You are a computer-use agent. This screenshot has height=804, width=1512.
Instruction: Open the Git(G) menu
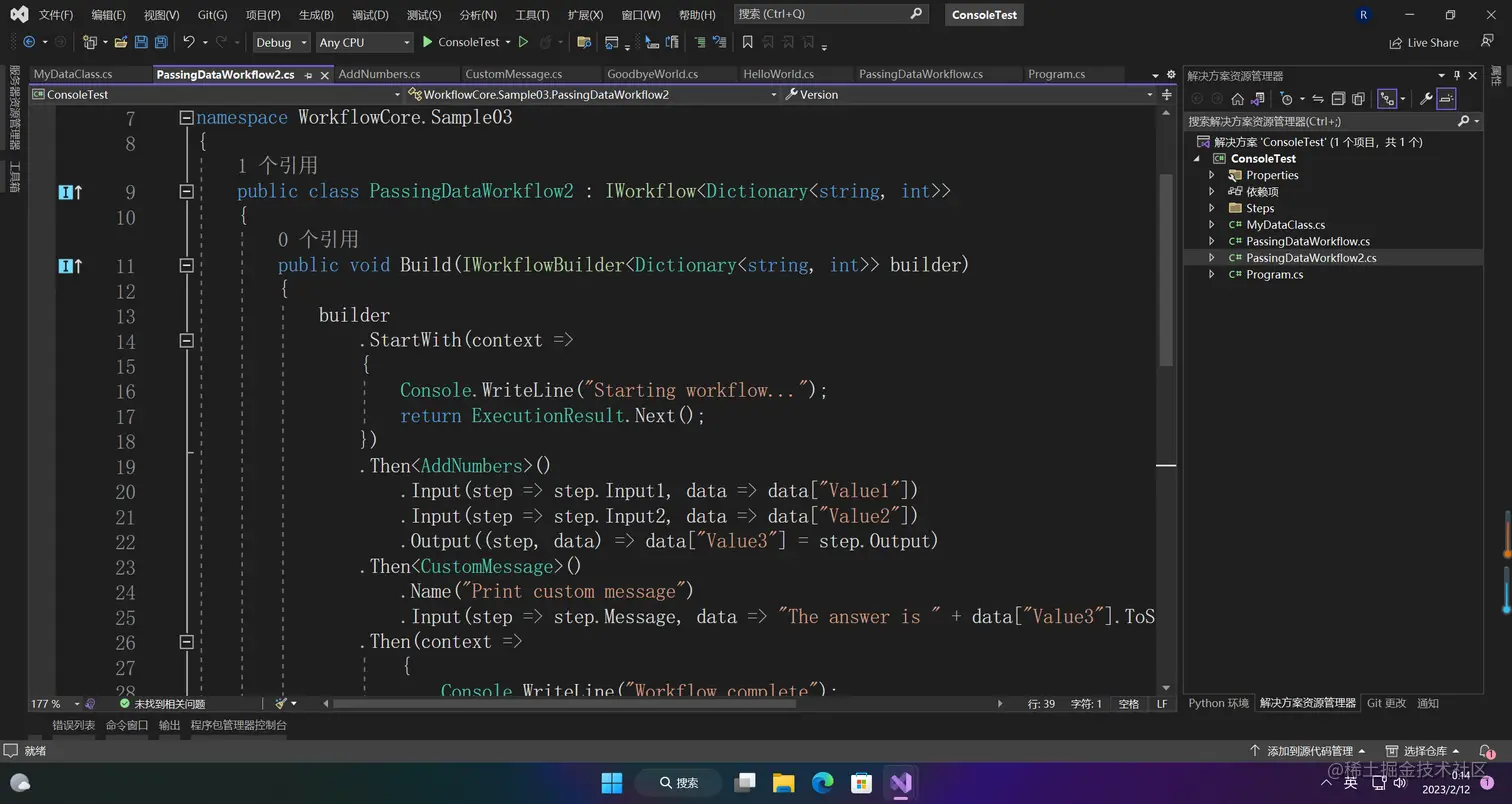[x=212, y=15]
